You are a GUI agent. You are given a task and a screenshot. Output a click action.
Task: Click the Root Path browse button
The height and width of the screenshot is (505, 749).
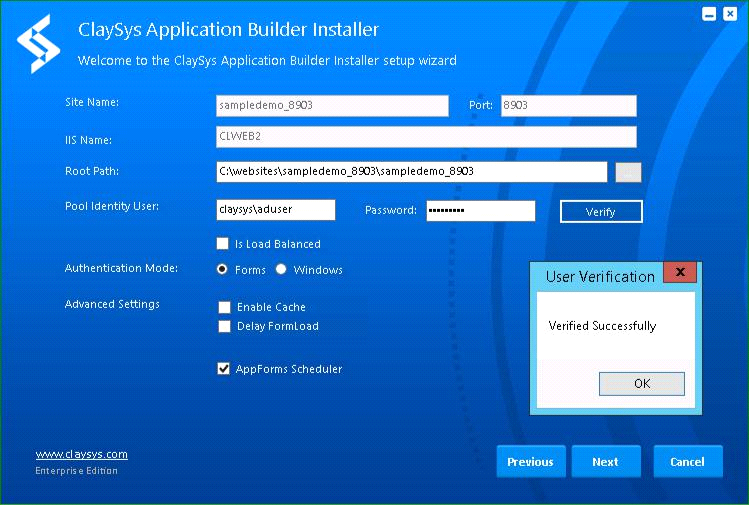pyautogui.click(x=628, y=172)
